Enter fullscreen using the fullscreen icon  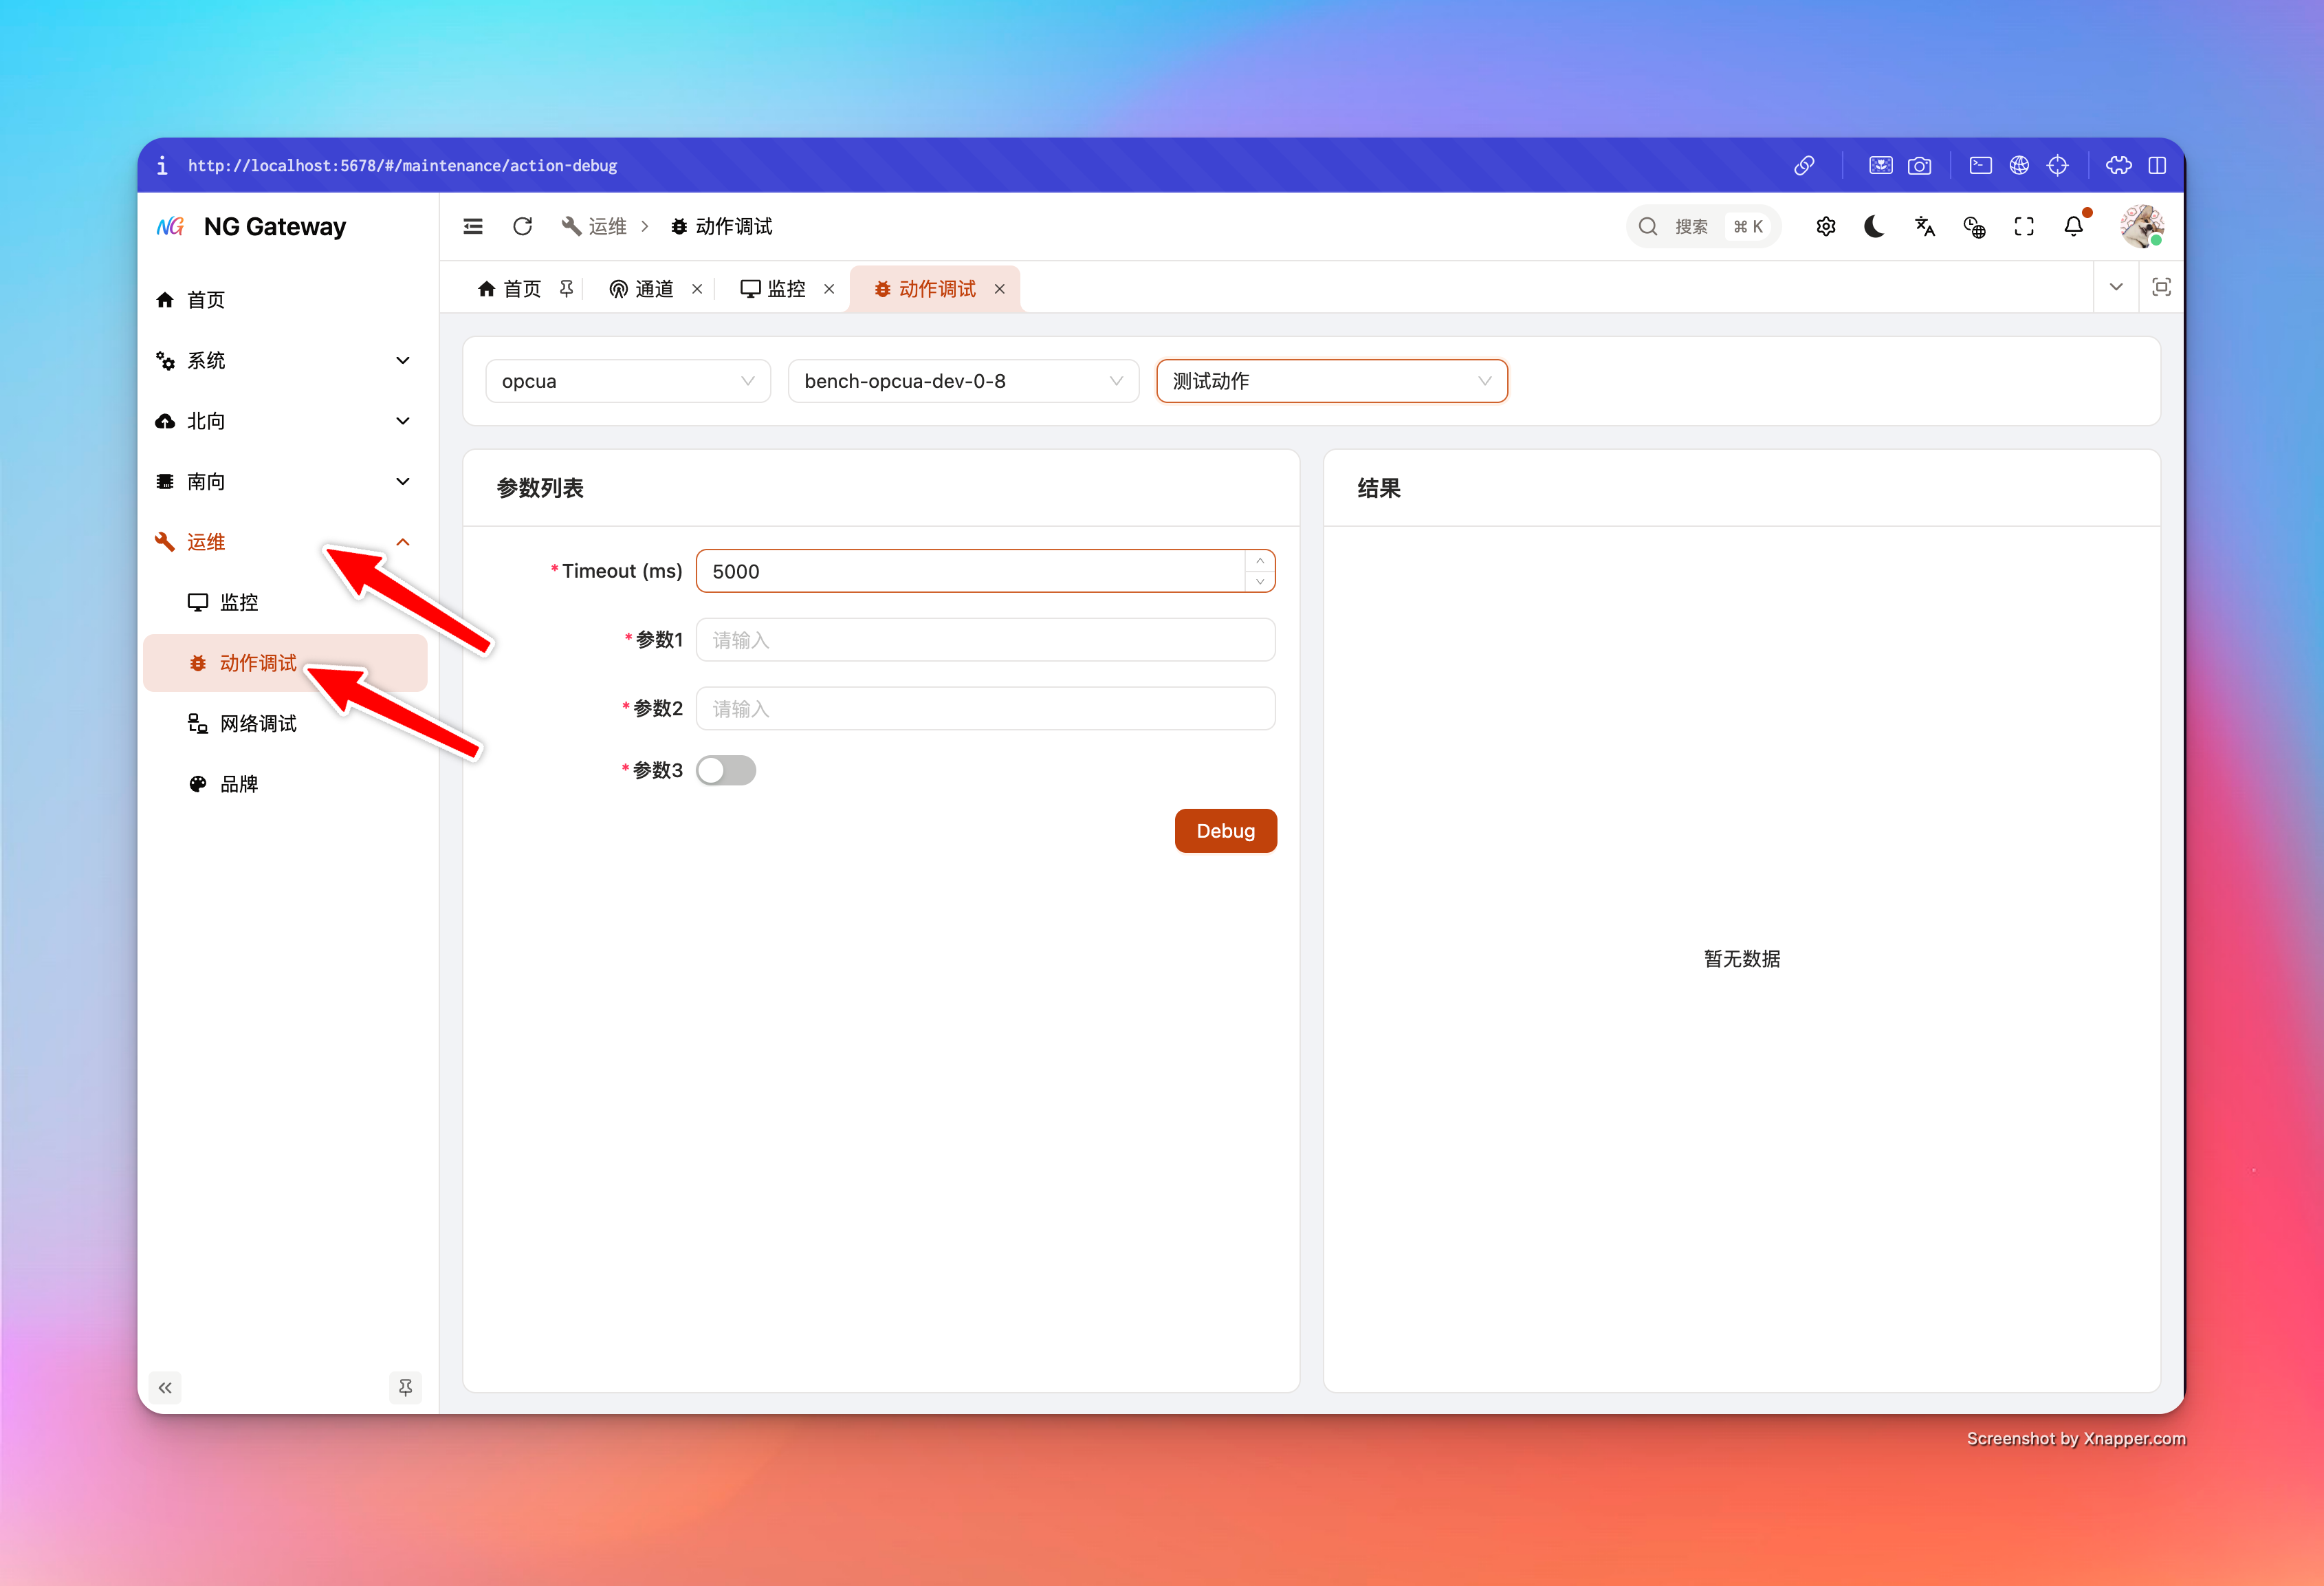(2023, 226)
